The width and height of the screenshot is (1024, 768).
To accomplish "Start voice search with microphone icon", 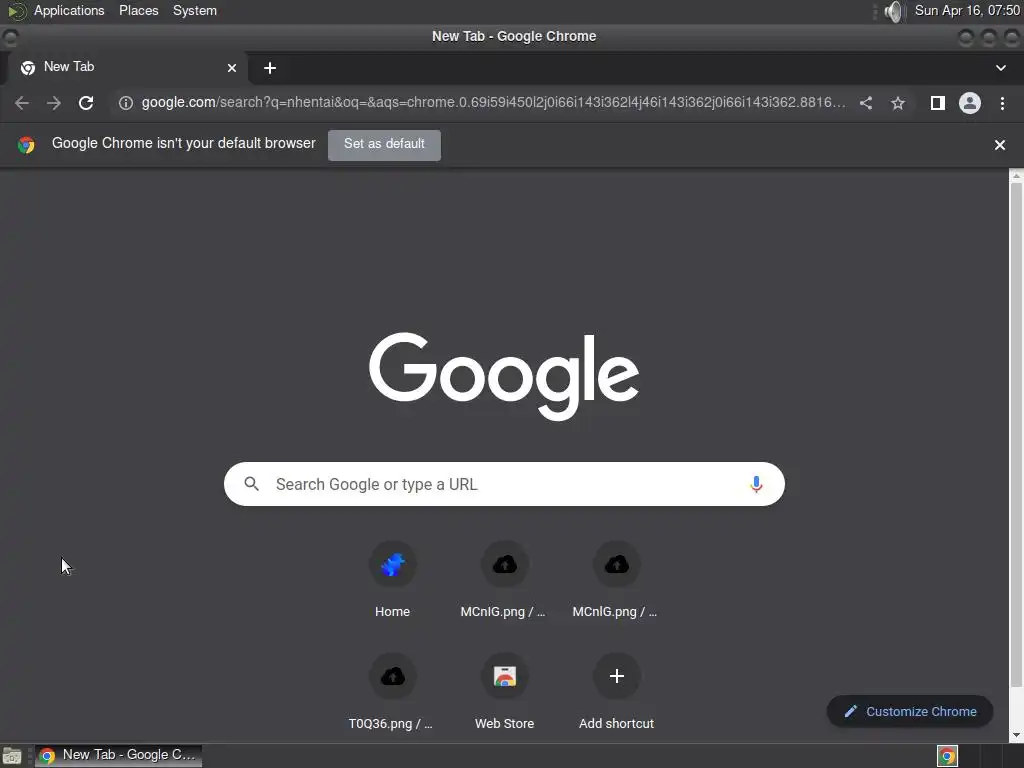I will click(756, 484).
